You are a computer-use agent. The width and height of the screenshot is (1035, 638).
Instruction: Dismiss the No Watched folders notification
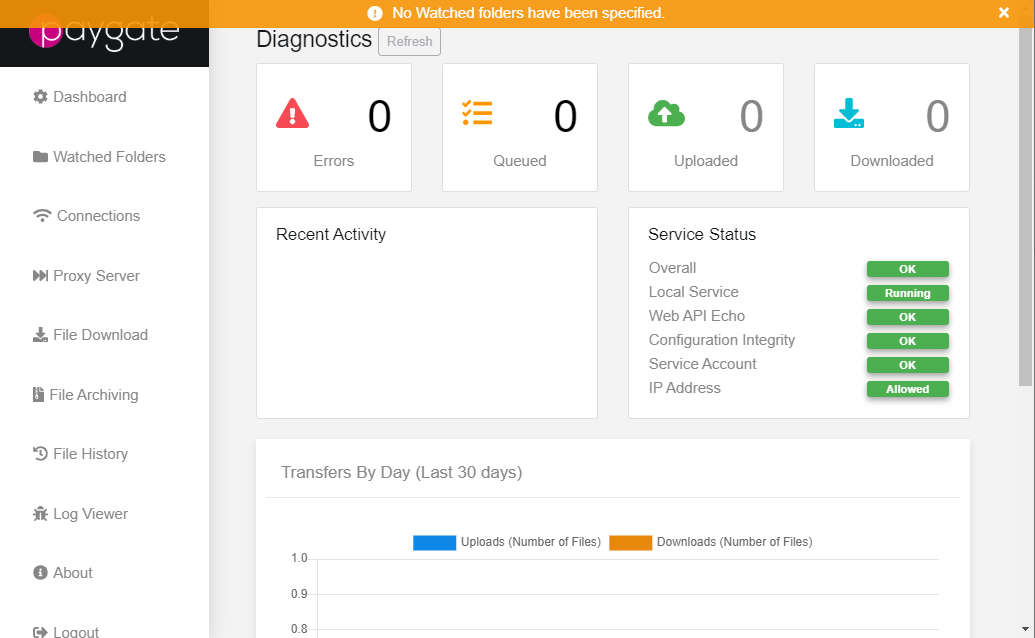(x=1003, y=13)
